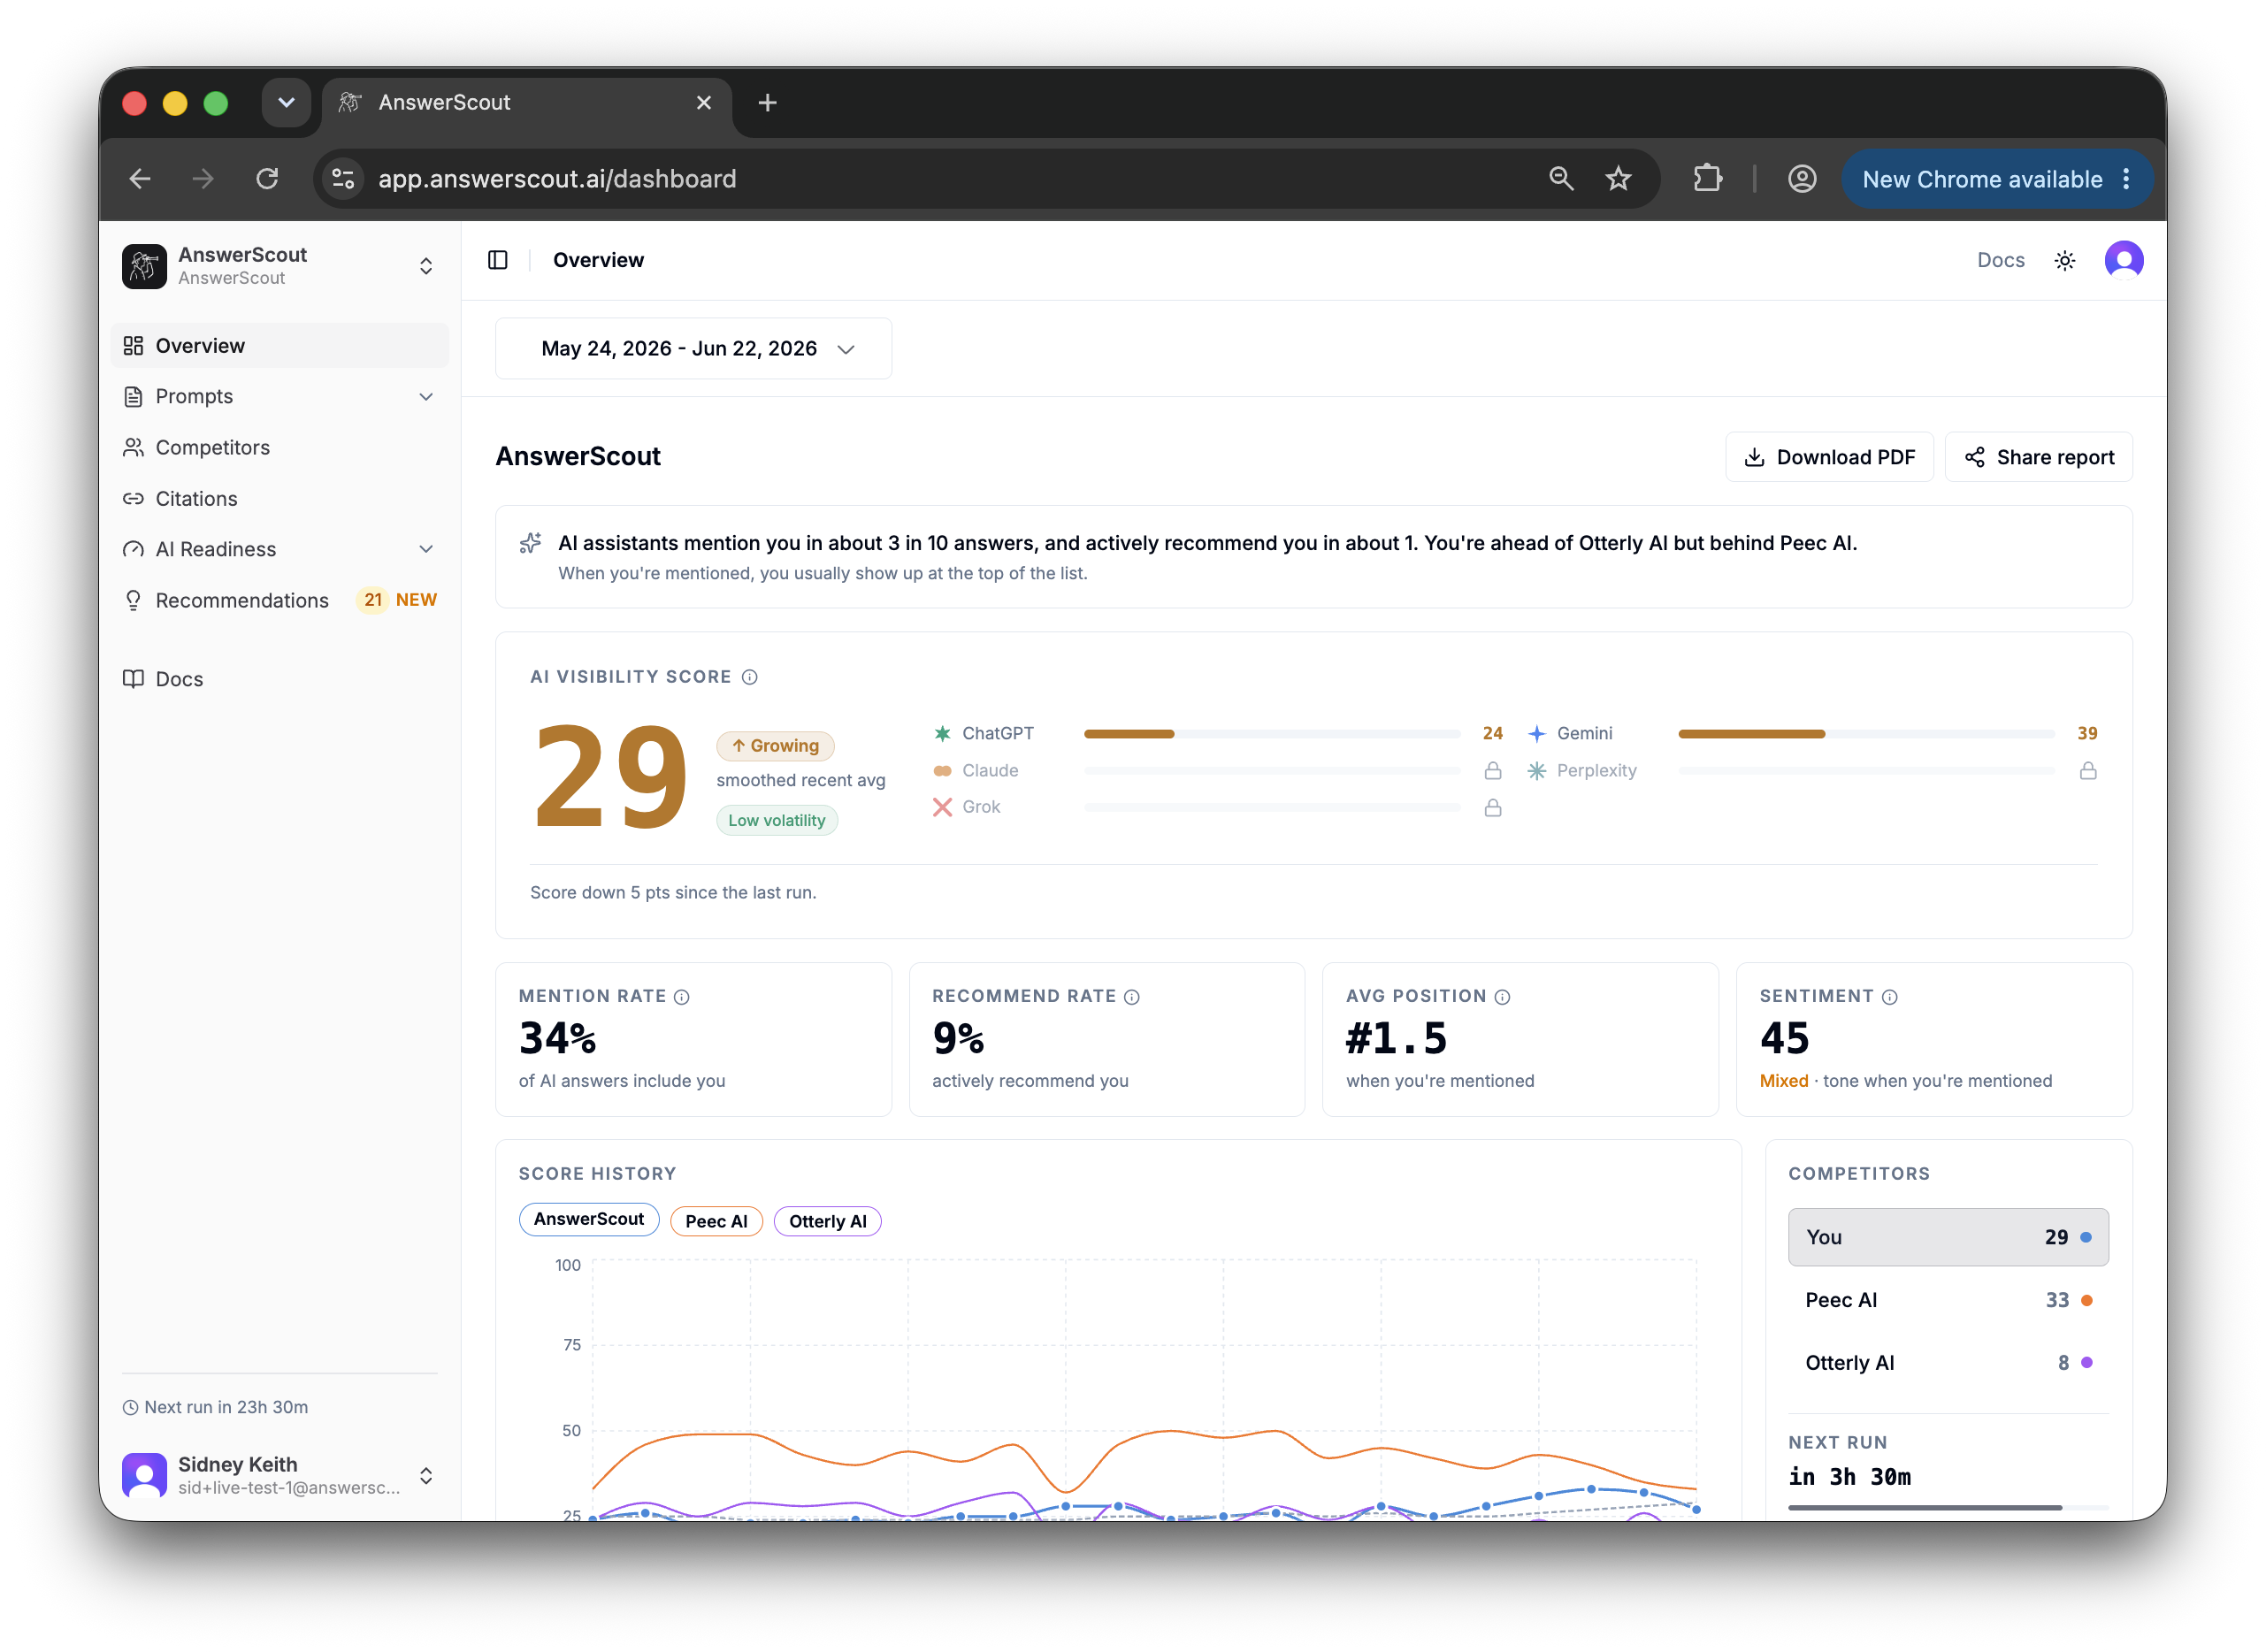Open the Docs link in header
The width and height of the screenshot is (2266, 1652).
pos(2000,260)
